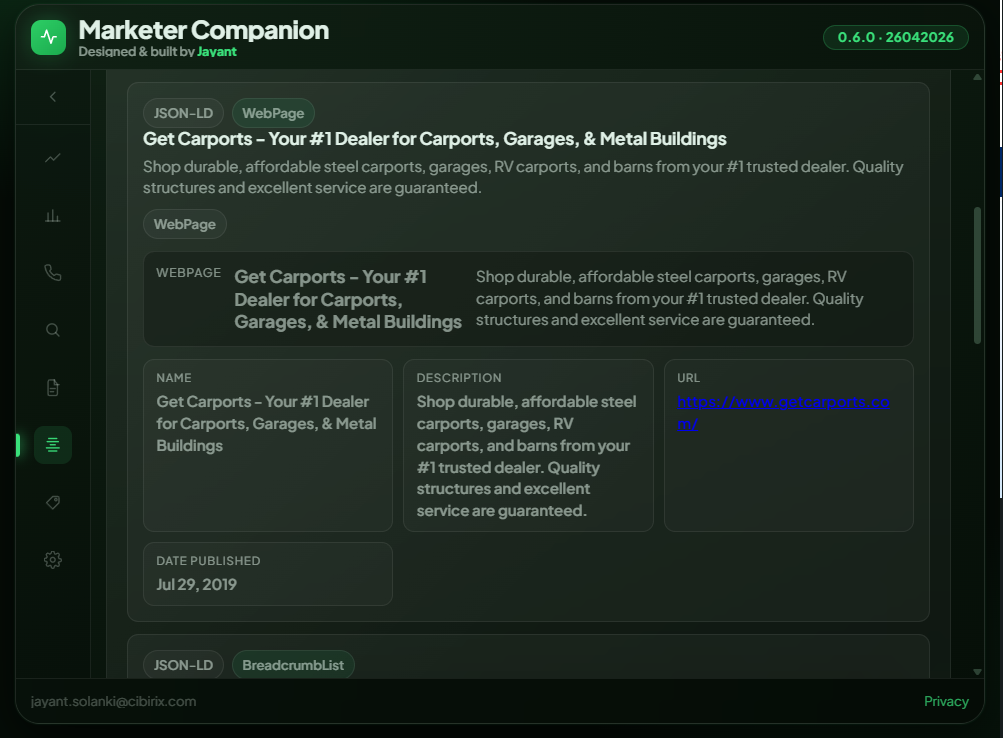The image size is (1003, 738).
Task: Collapse the sidebar with back chevron
Action: tap(53, 97)
